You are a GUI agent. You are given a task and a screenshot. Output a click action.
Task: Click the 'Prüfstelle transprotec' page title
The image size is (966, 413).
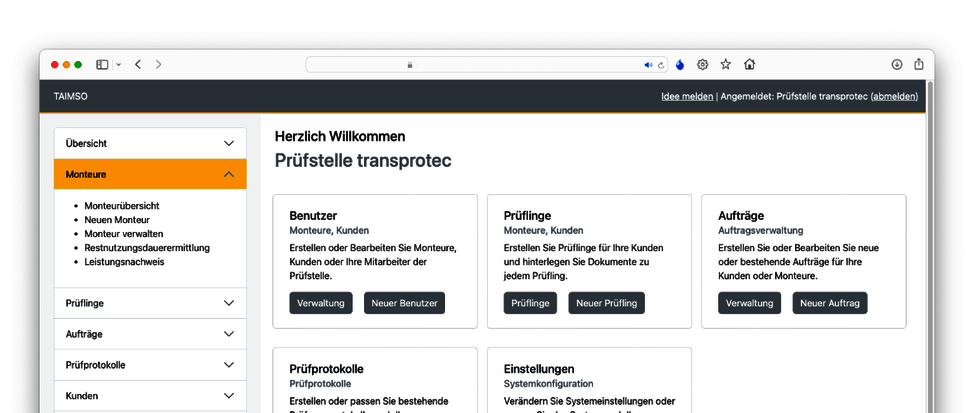[x=363, y=161]
